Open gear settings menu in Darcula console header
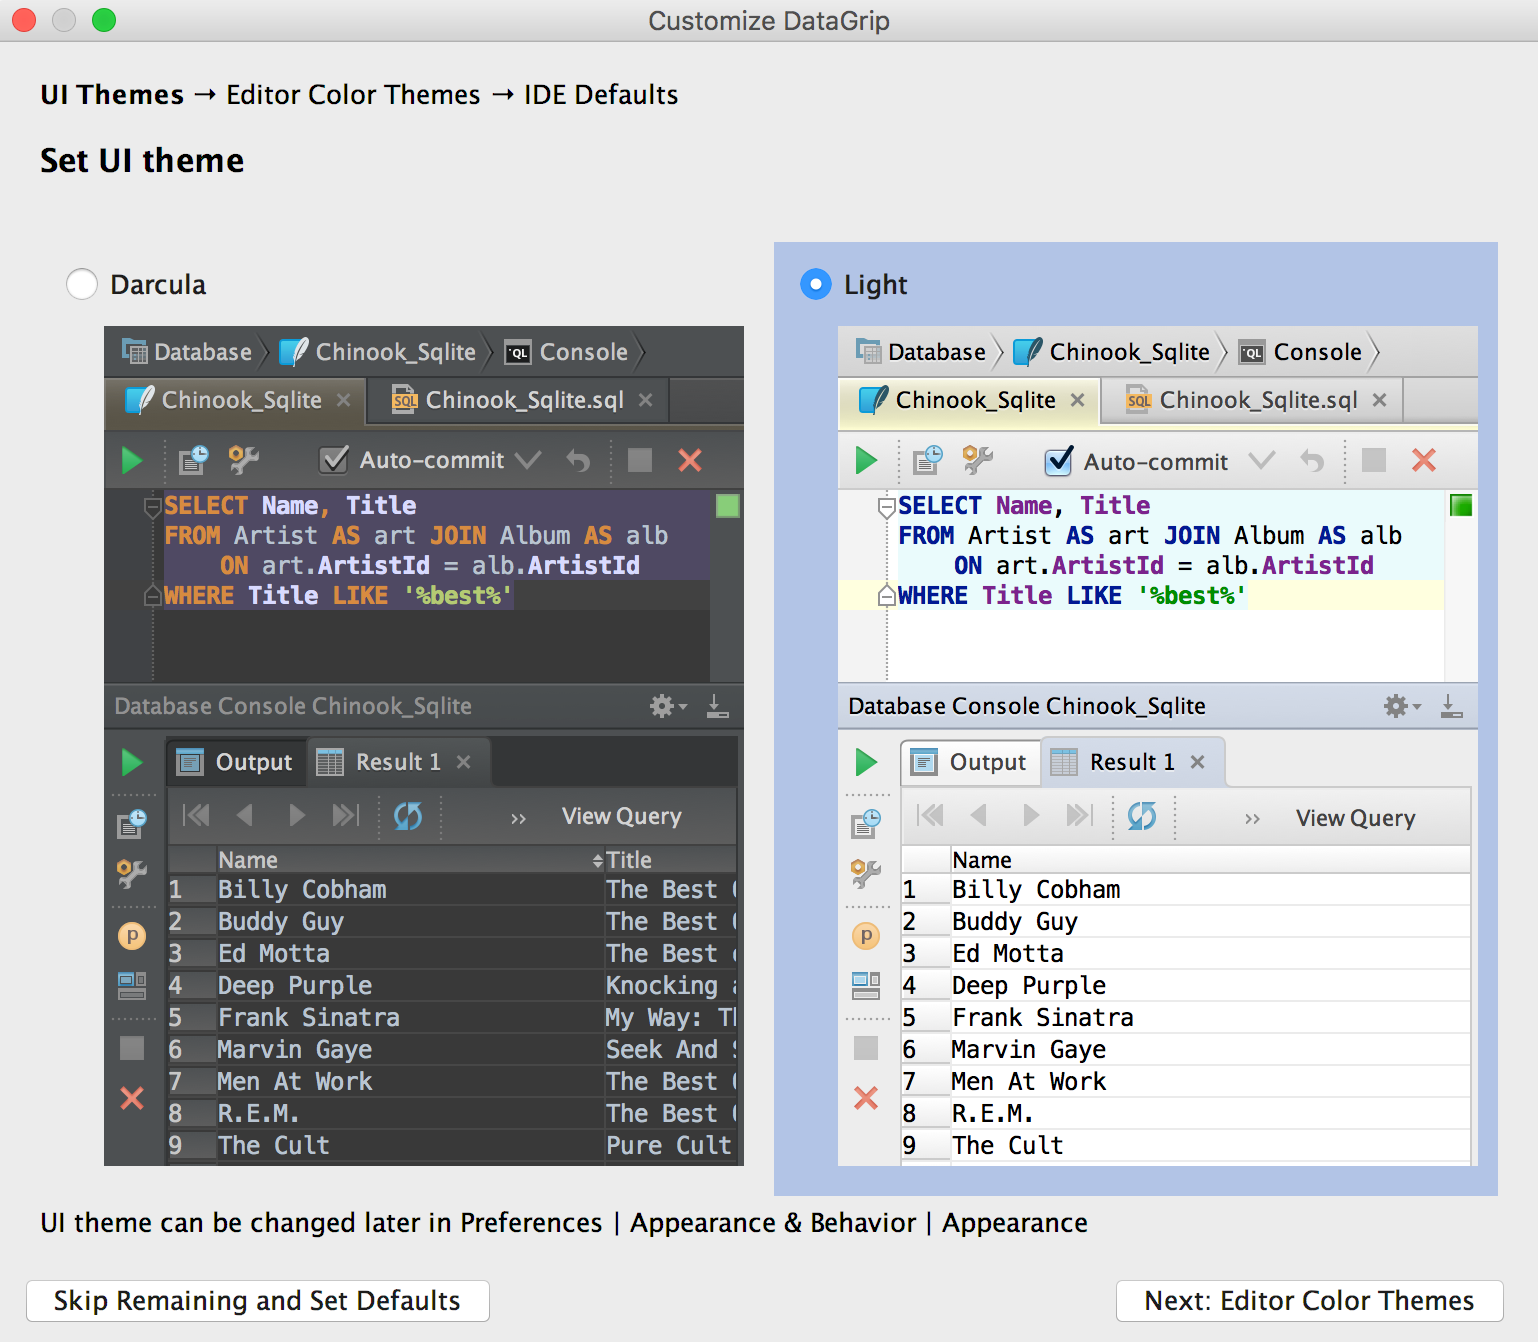The image size is (1538, 1342). [668, 706]
